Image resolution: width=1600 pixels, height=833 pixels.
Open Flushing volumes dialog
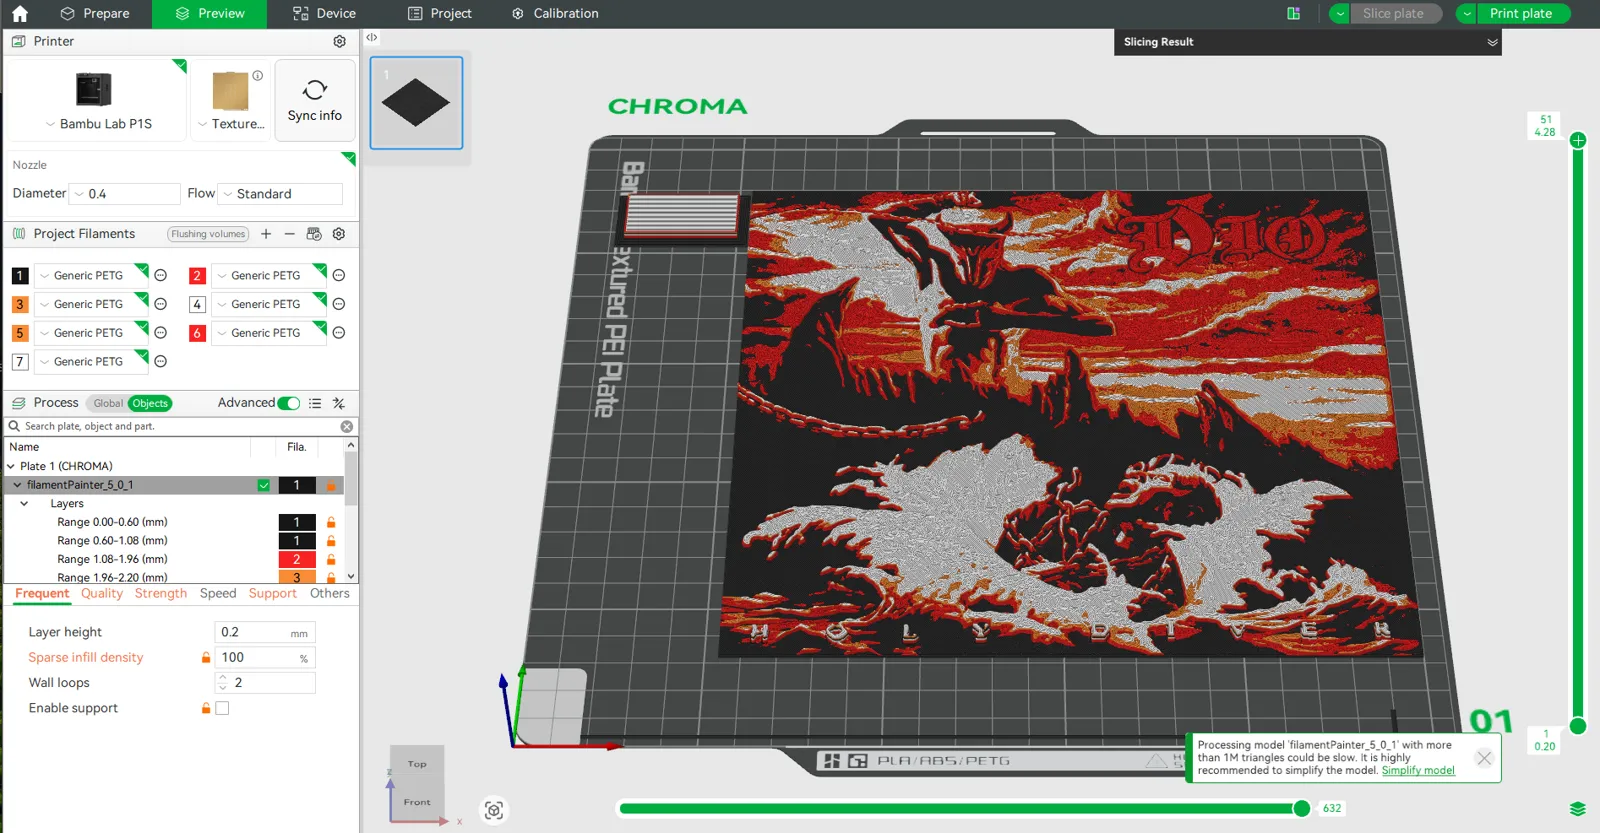tap(208, 234)
